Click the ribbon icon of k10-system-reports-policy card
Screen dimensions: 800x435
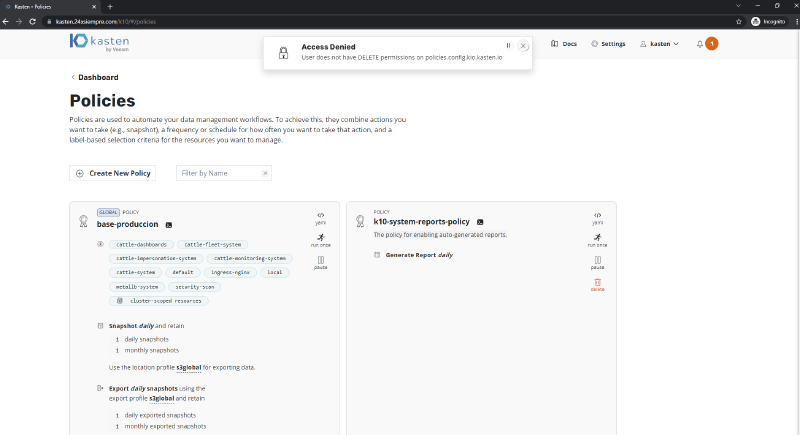pos(360,221)
